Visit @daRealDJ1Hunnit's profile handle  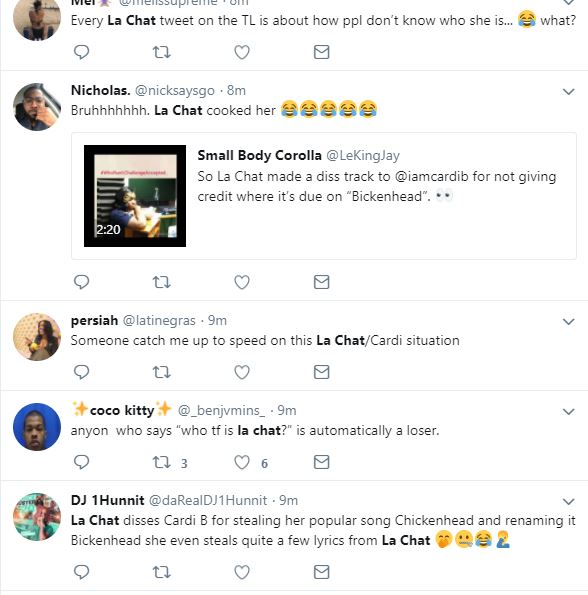[208, 501]
